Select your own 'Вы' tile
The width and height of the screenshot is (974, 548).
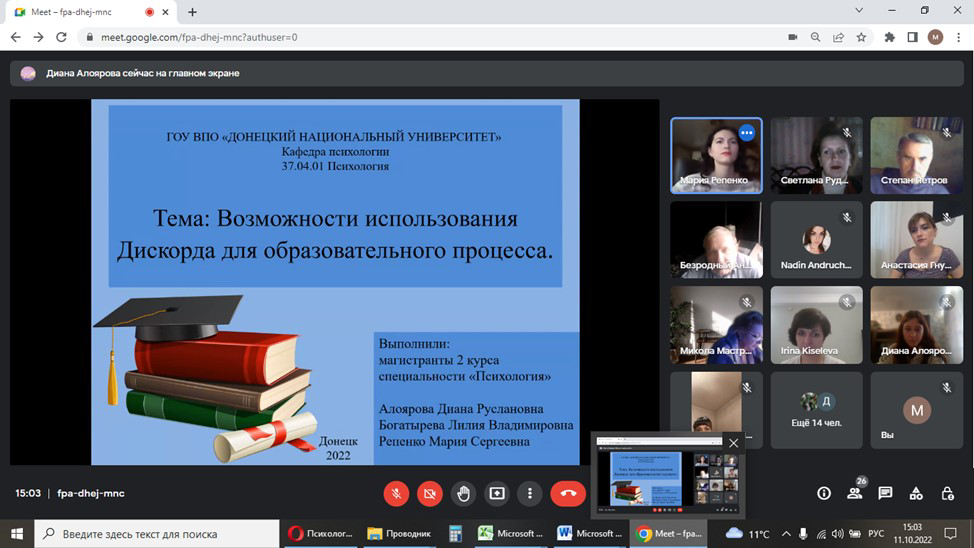pos(916,410)
